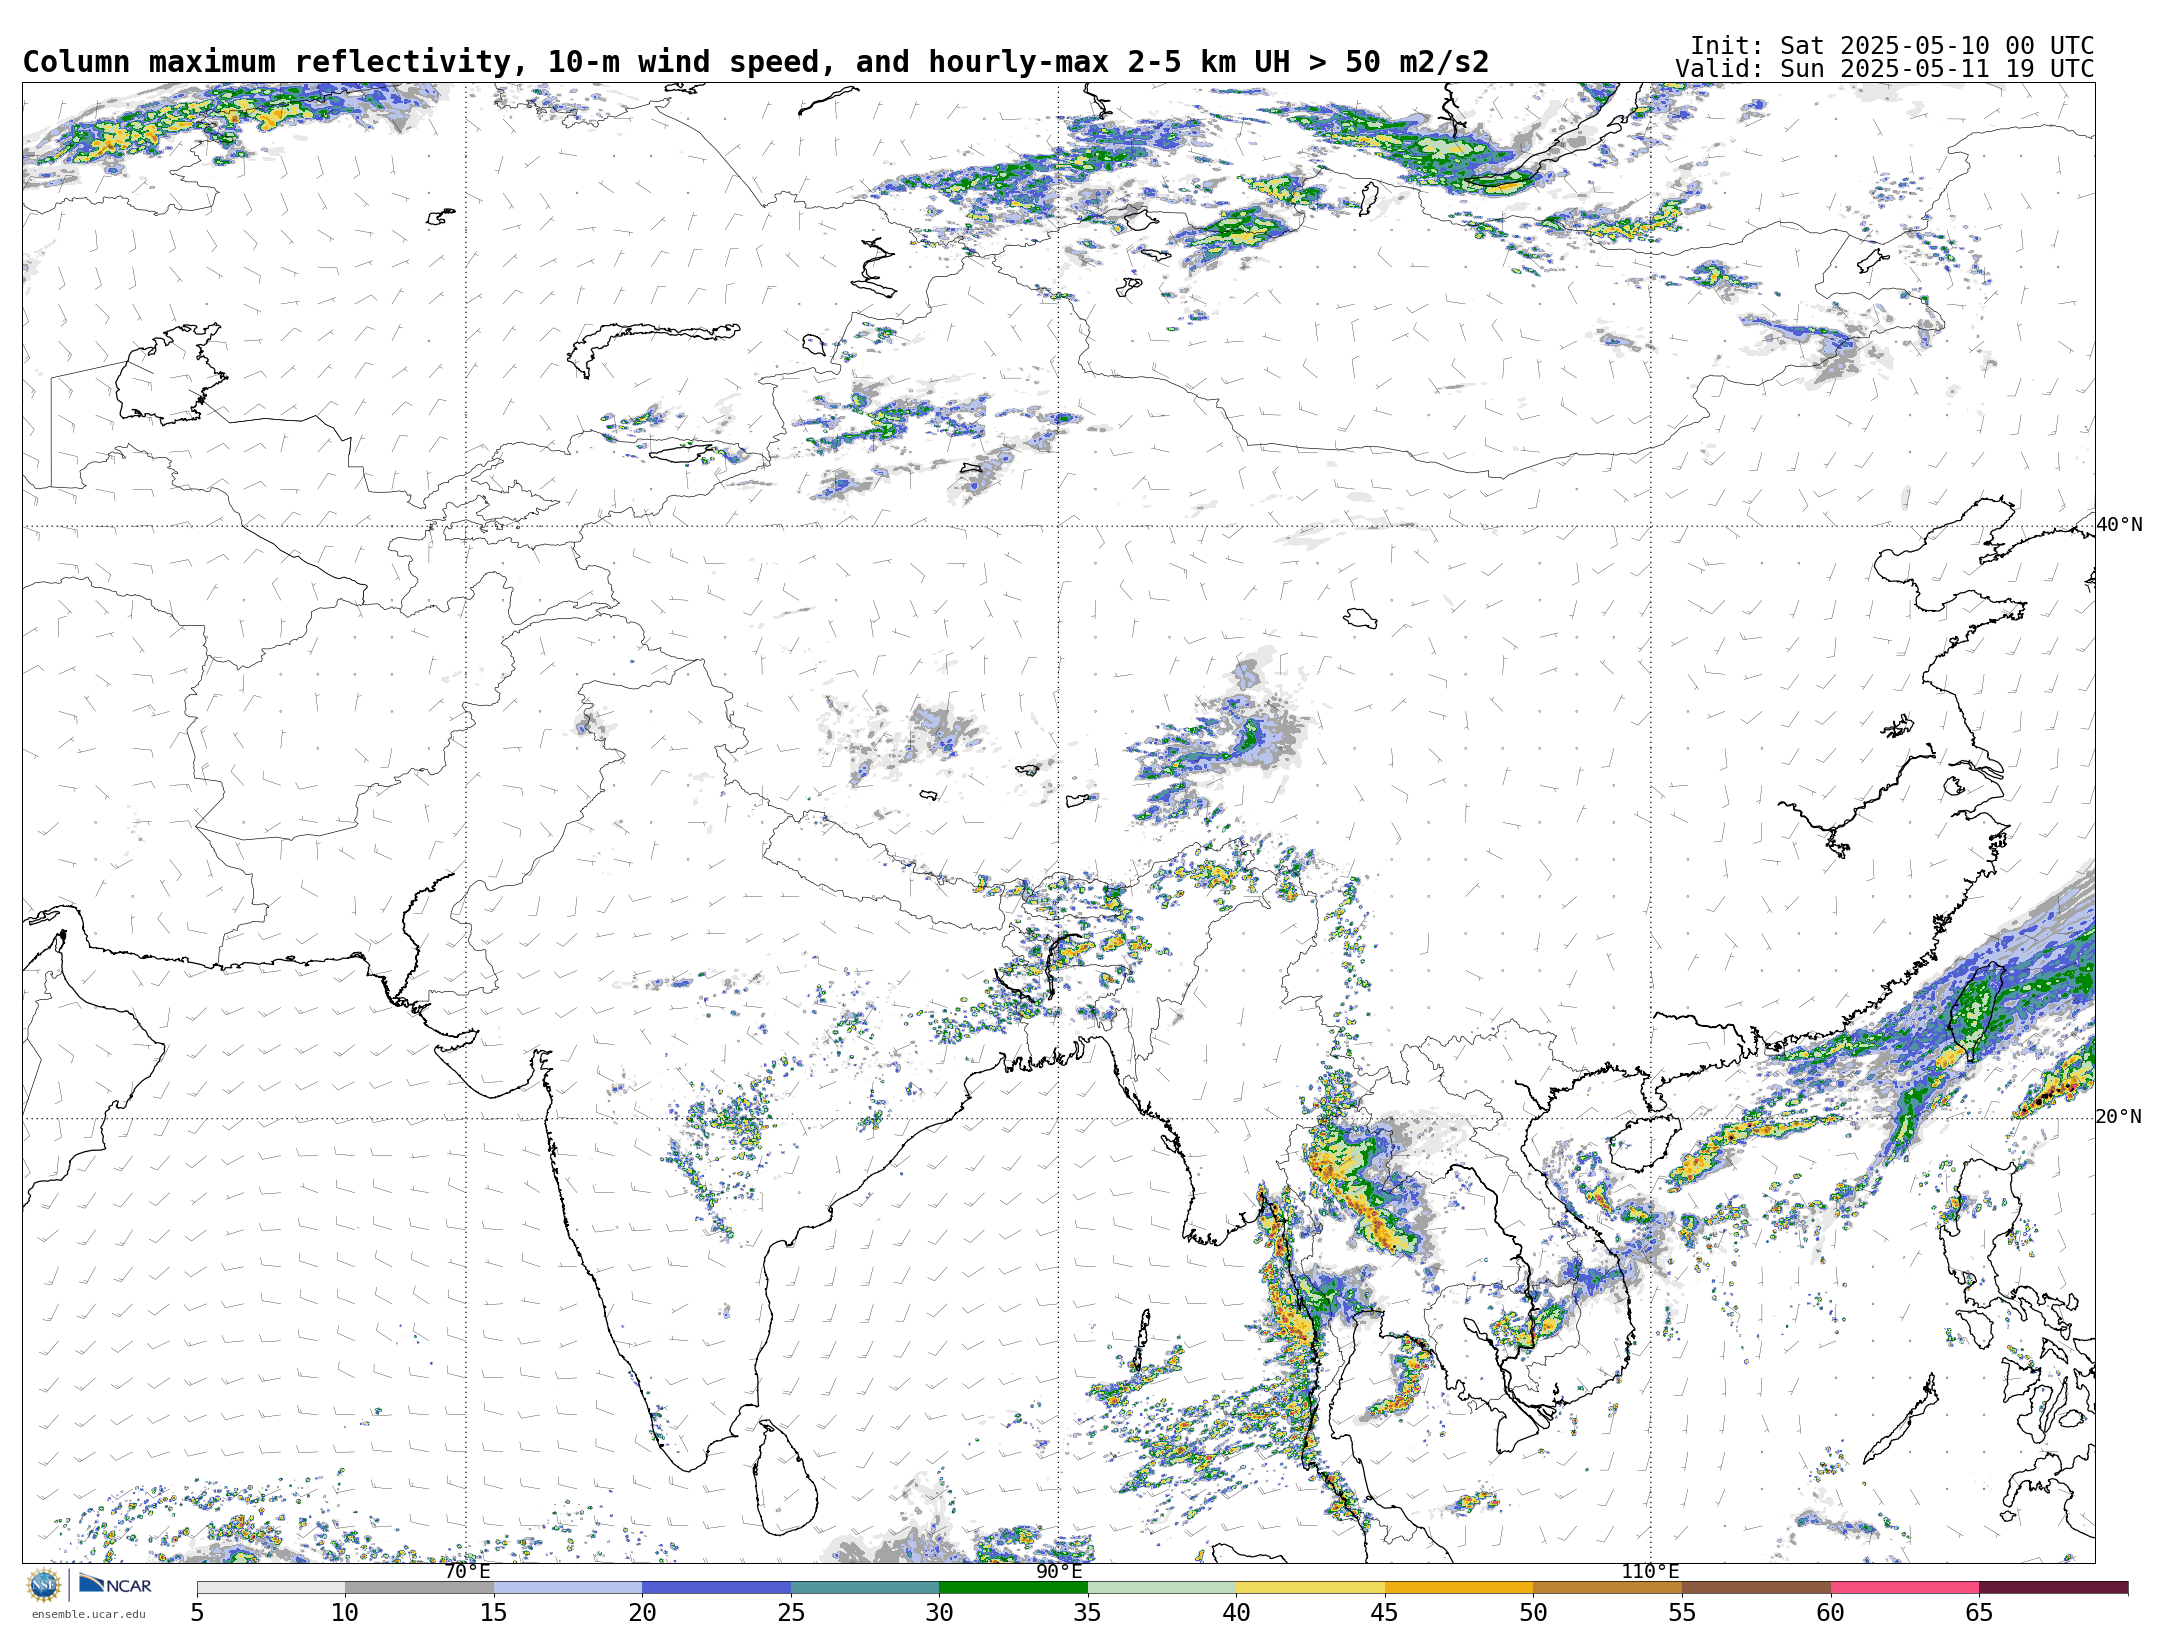Click the colorbar tick label 15
The height and width of the screenshot is (1626, 2160).
pyautogui.click(x=493, y=1613)
